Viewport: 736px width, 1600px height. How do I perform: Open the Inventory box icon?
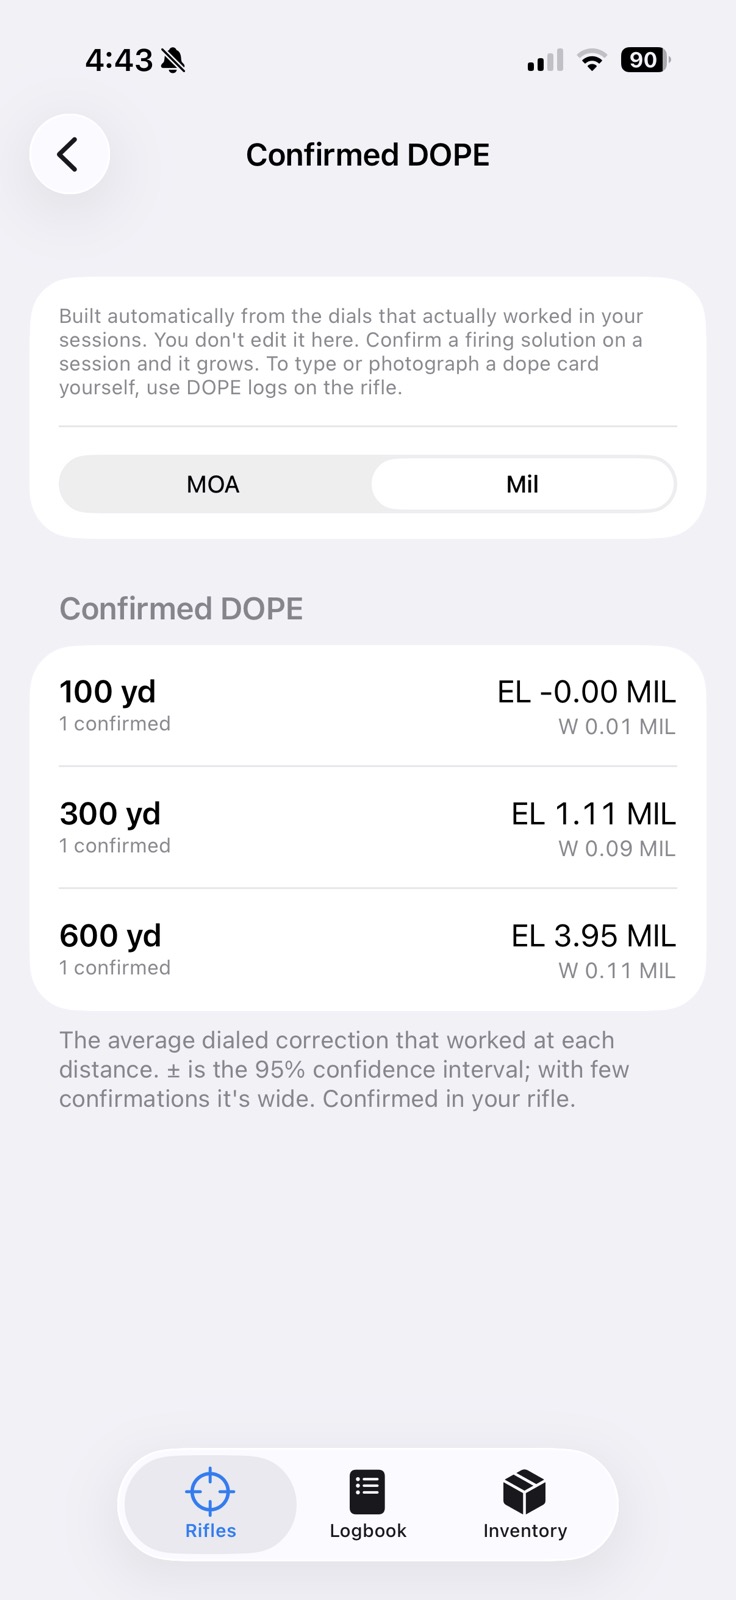(x=524, y=1492)
